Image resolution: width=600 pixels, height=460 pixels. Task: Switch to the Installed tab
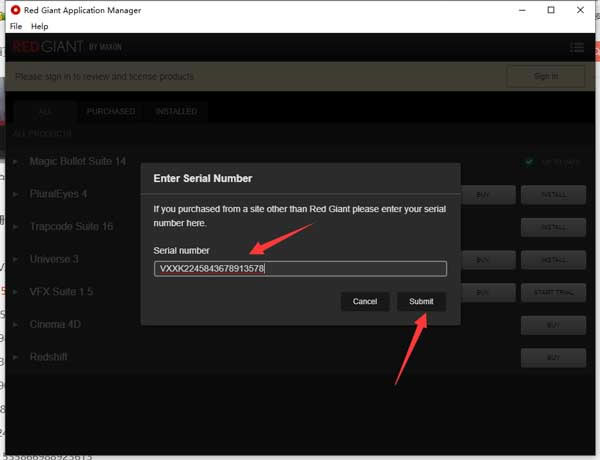click(176, 111)
